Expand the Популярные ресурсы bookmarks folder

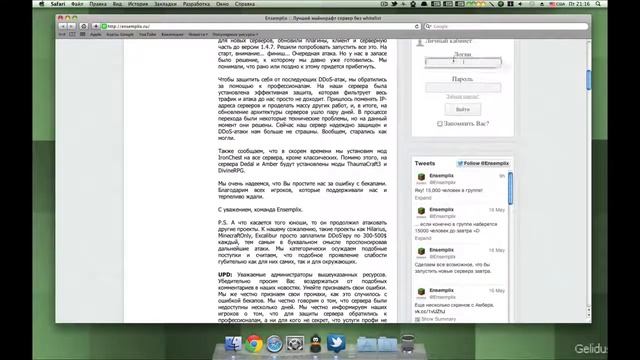pos(236,35)
